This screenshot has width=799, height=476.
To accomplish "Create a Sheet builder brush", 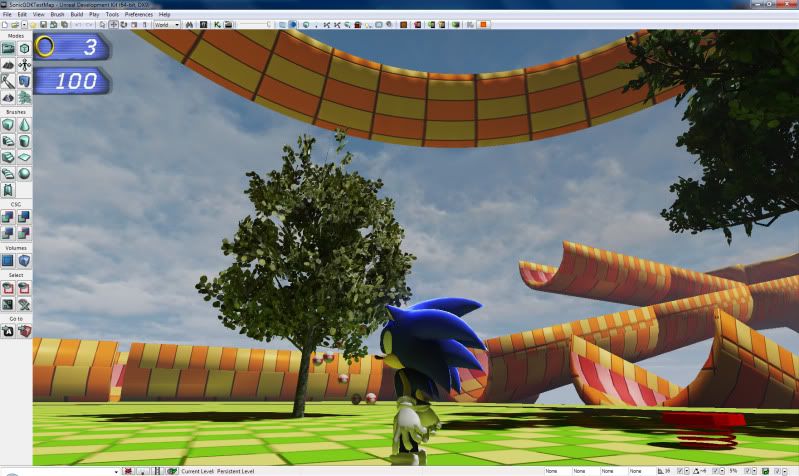I will click(x=24, y=157).
